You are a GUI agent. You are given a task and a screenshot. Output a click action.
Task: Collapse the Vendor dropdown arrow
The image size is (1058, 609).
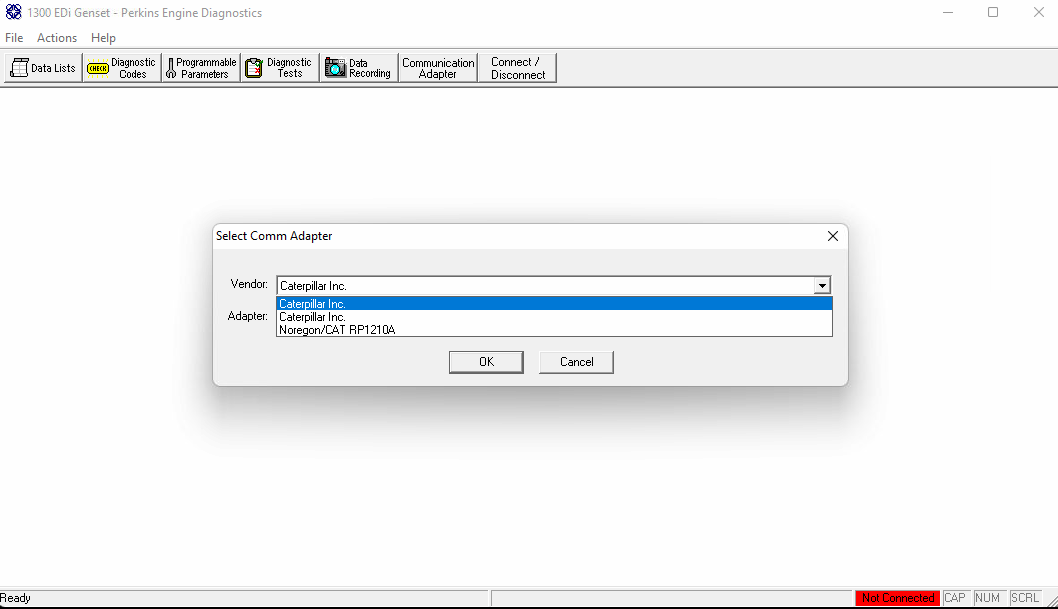coord(822,286)
